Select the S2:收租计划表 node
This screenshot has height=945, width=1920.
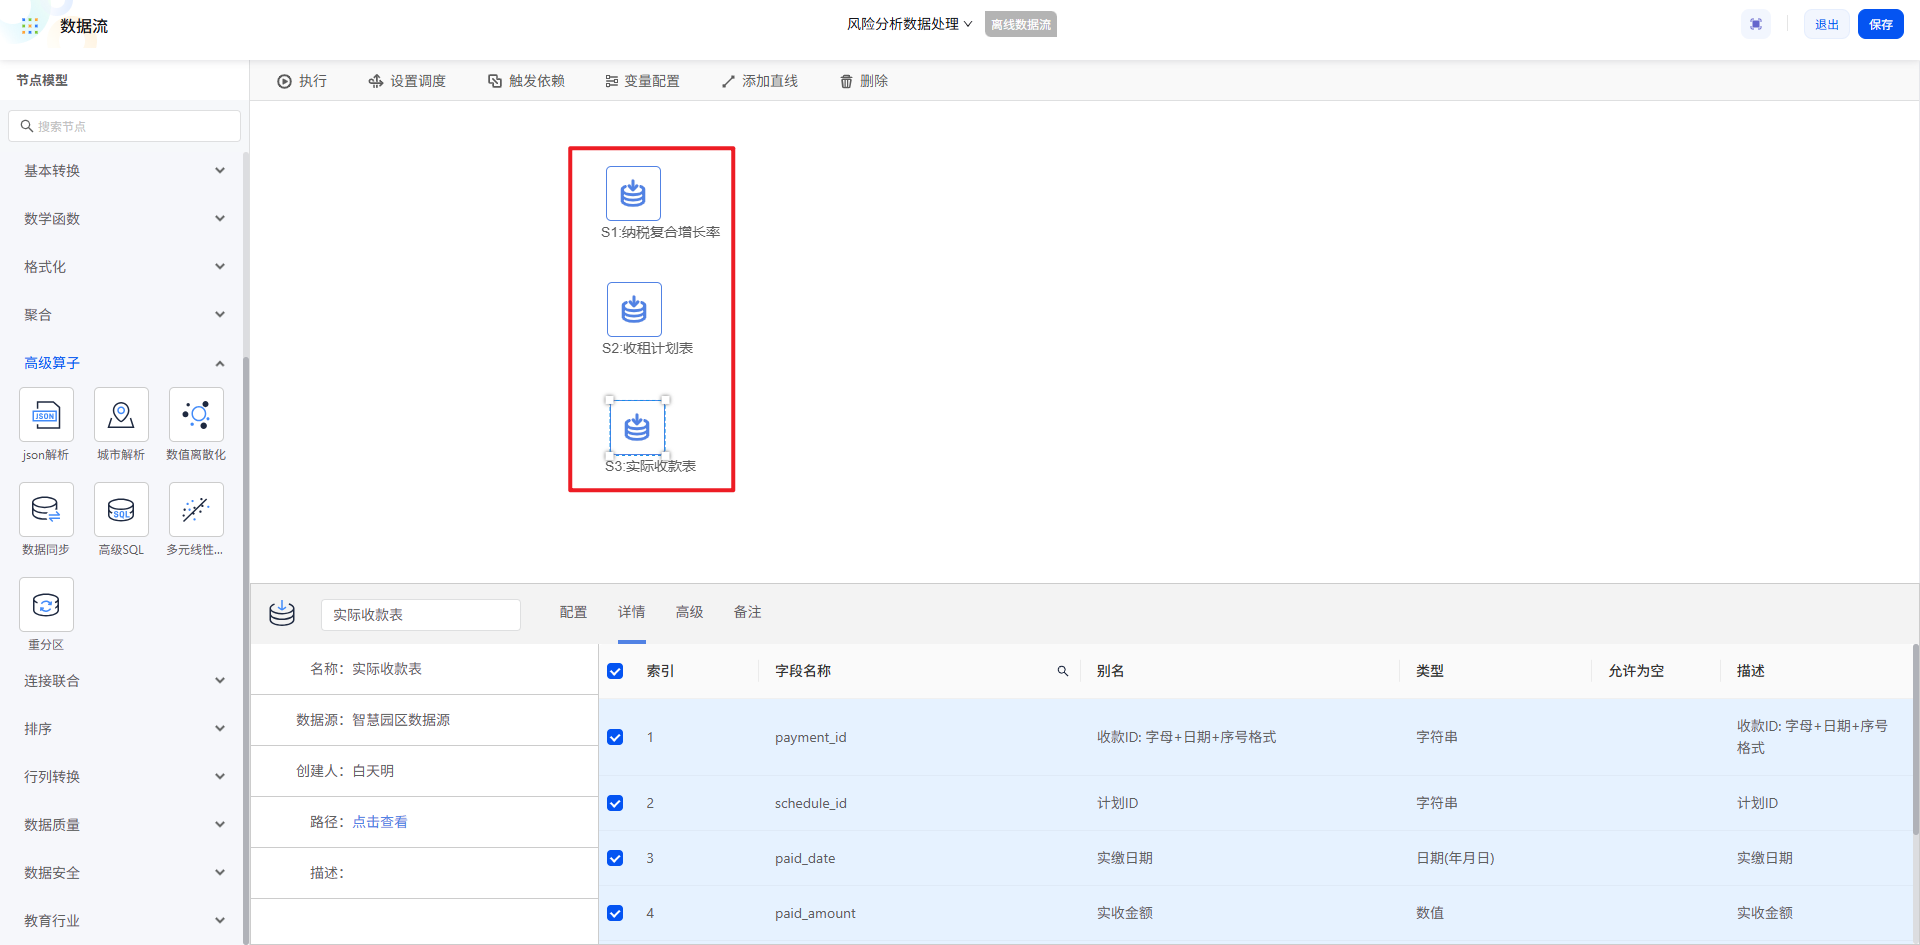click(634, 309)
